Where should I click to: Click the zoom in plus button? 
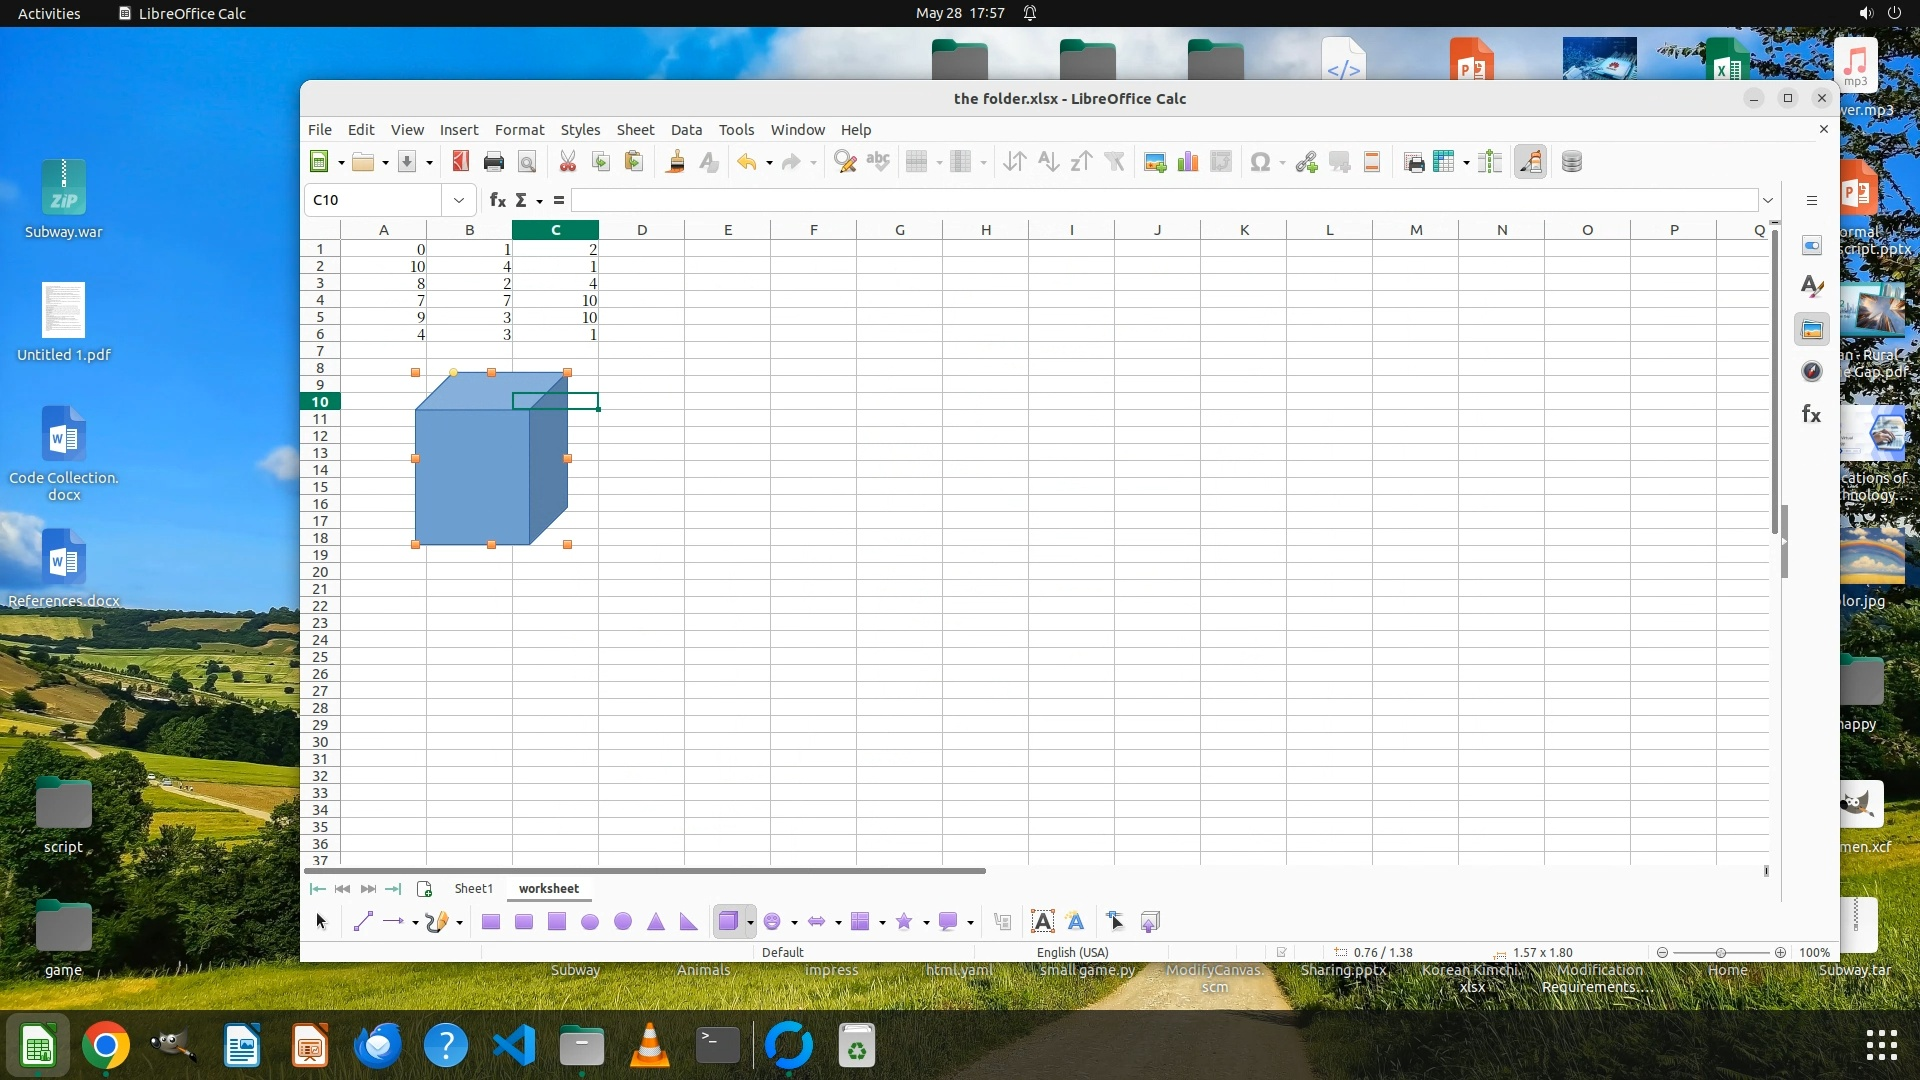click(1780, 952)
